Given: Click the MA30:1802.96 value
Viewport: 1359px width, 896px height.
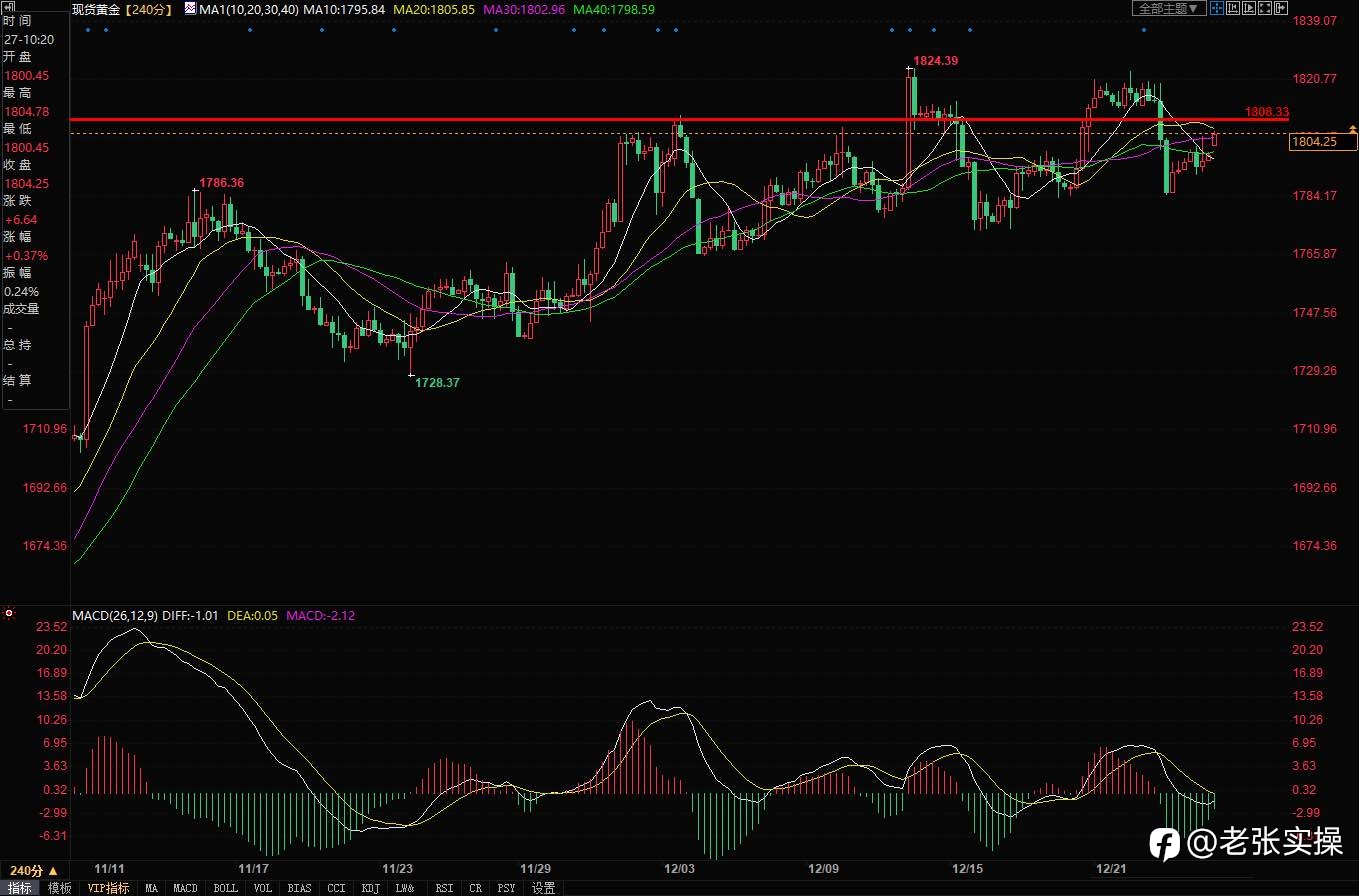Looking at the screenshot, I should coord(524,9).
